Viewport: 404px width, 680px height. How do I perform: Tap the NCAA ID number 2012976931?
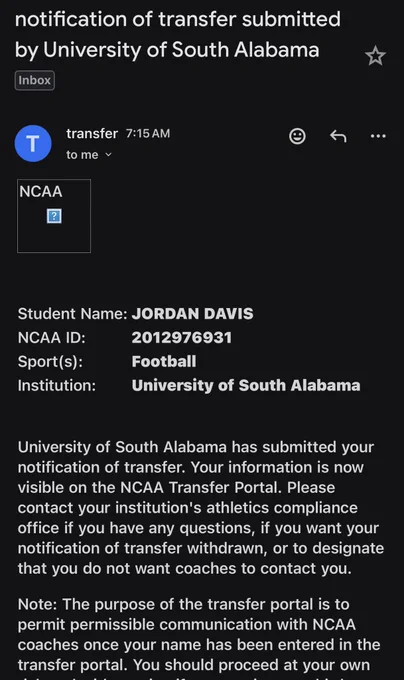tap(182, 337)
